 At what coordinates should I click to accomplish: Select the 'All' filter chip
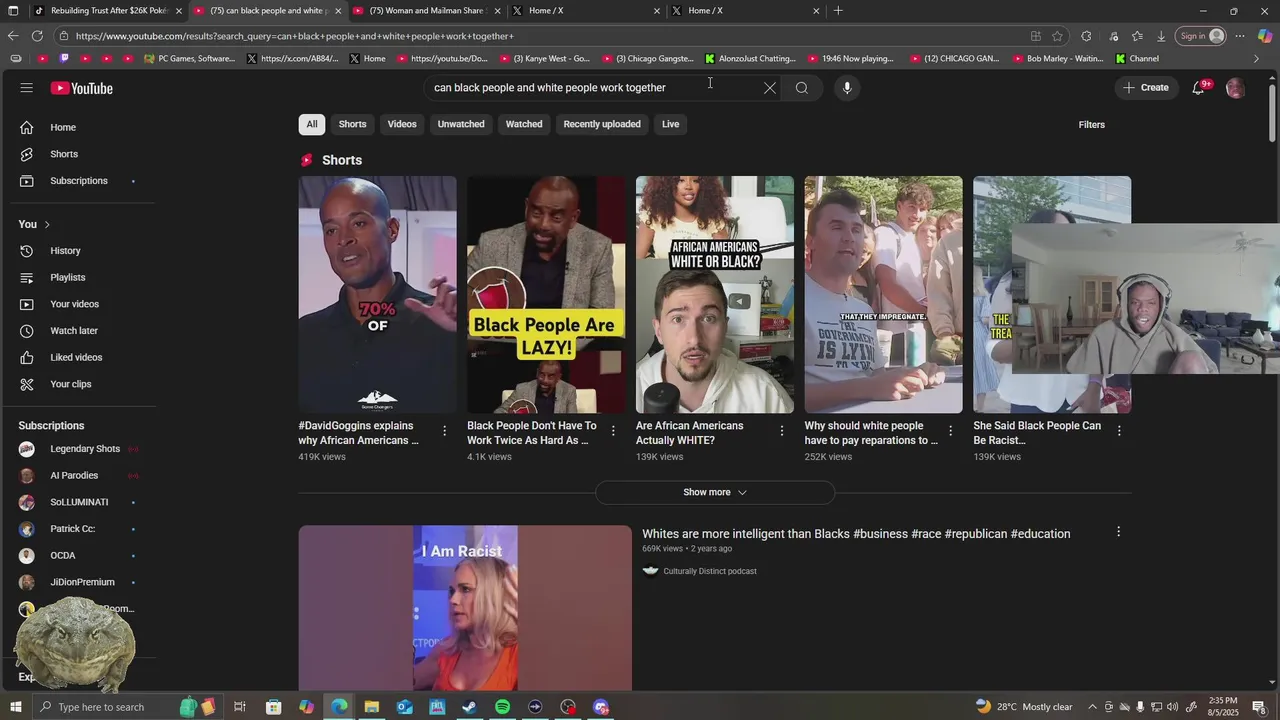[x=312, y=124]
